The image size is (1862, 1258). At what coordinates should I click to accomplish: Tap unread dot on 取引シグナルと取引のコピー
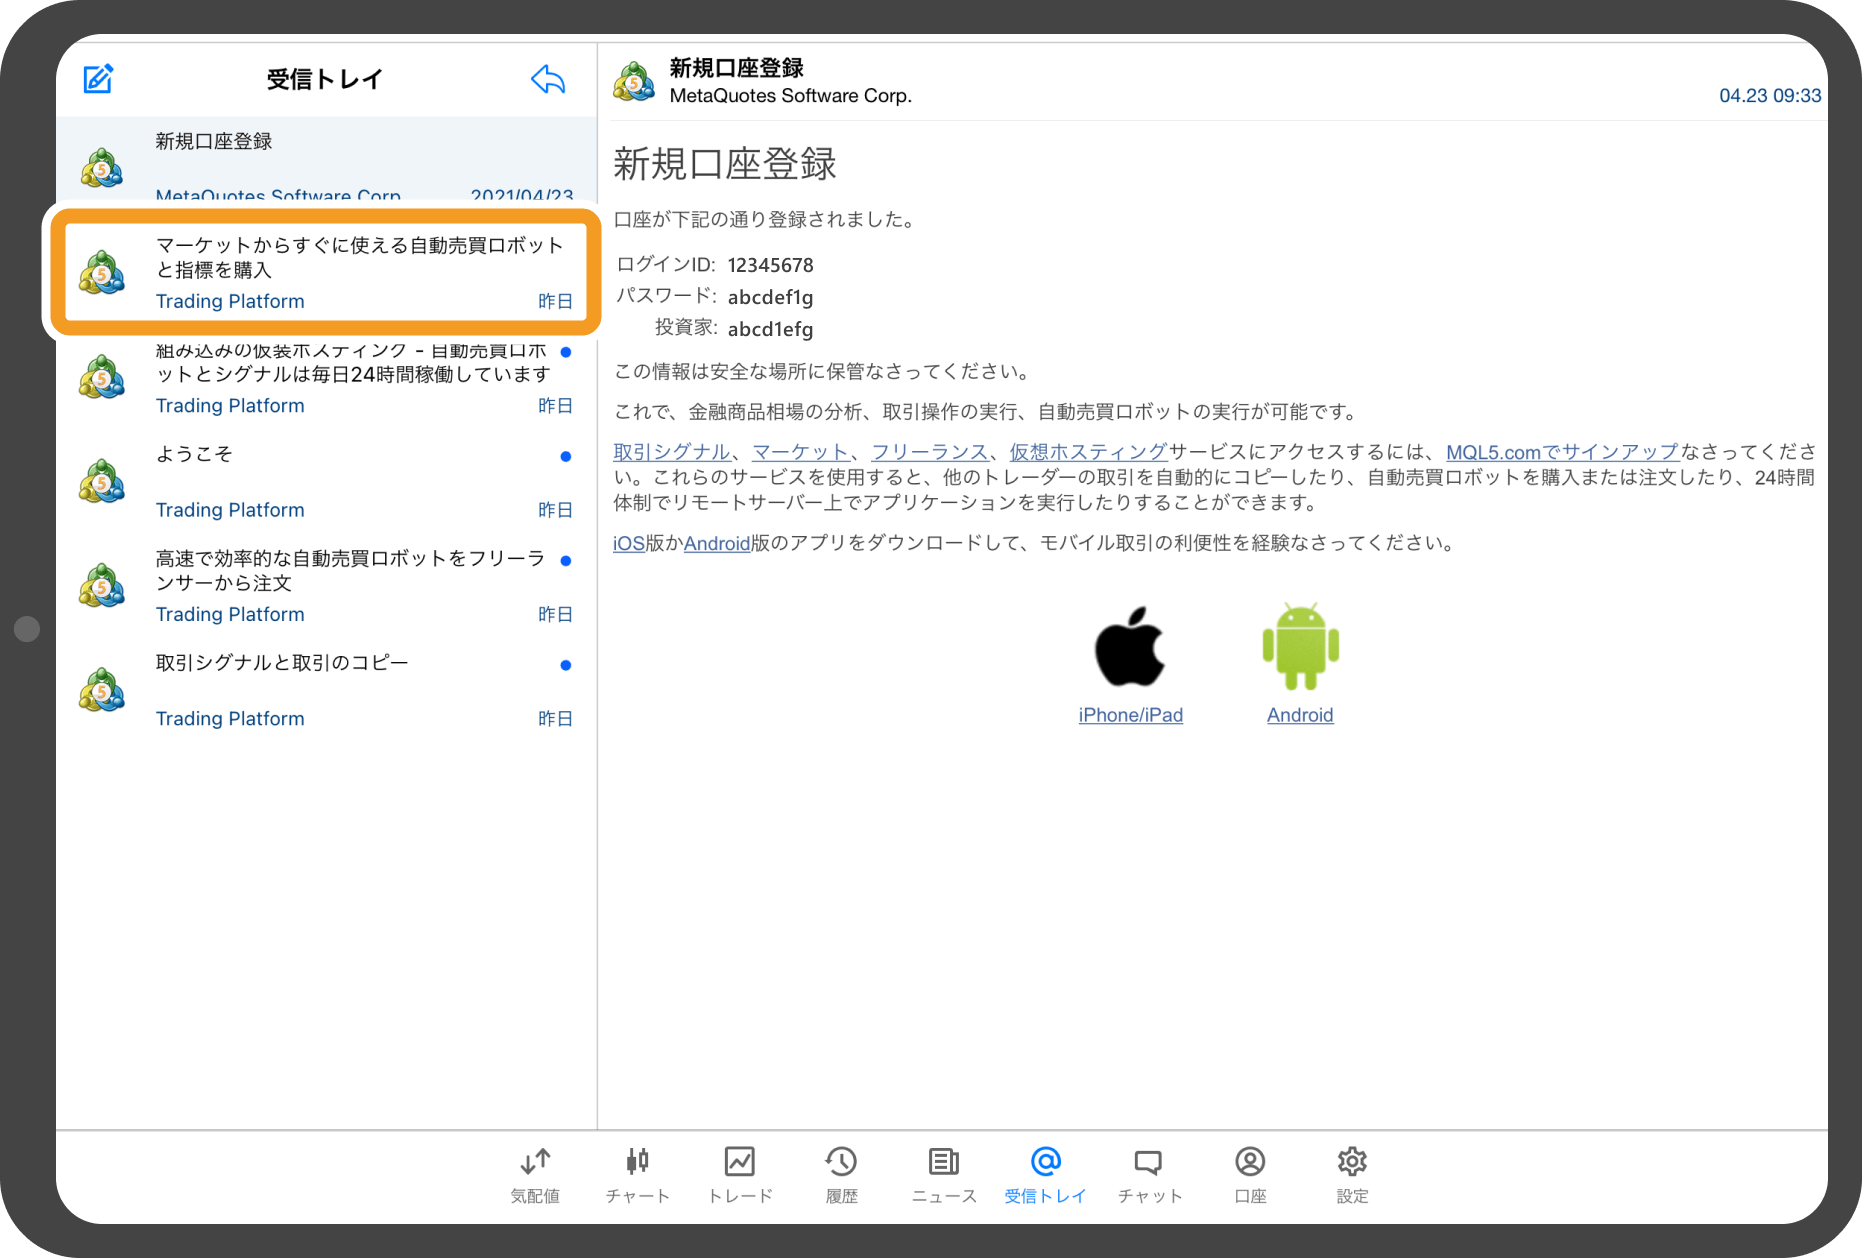click(x=566, y=665)
